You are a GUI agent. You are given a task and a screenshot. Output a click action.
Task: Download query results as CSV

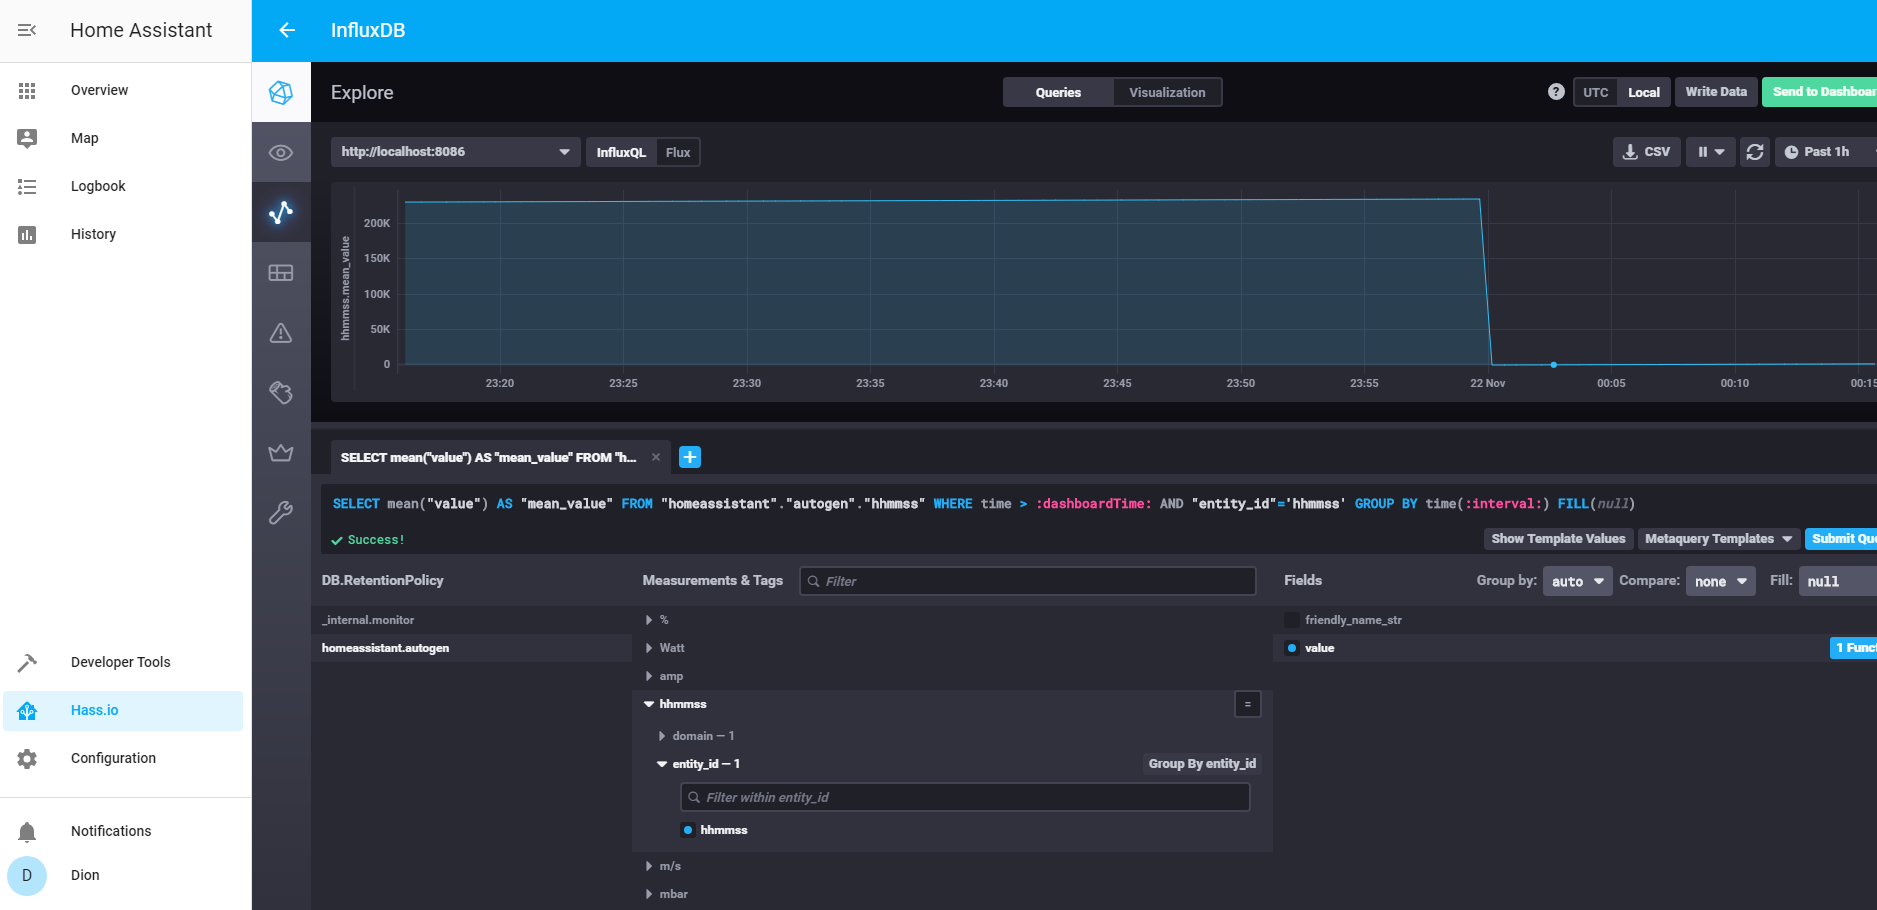coord(1646,151)
